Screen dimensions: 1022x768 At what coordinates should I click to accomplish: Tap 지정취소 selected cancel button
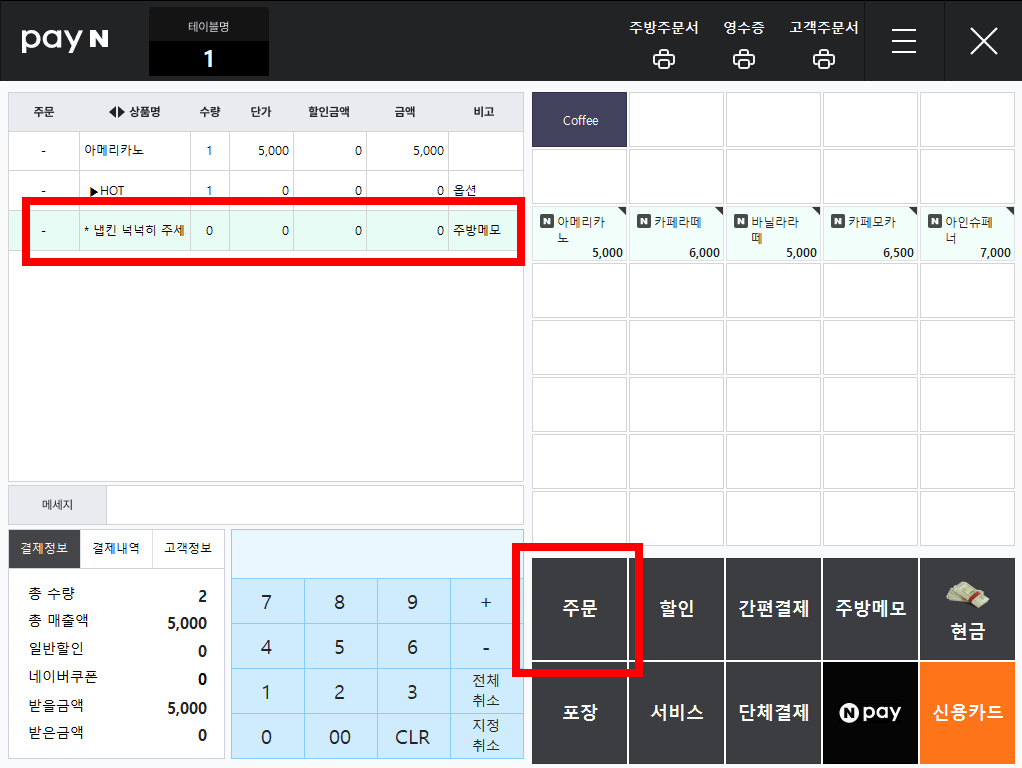tap(486, 735)
